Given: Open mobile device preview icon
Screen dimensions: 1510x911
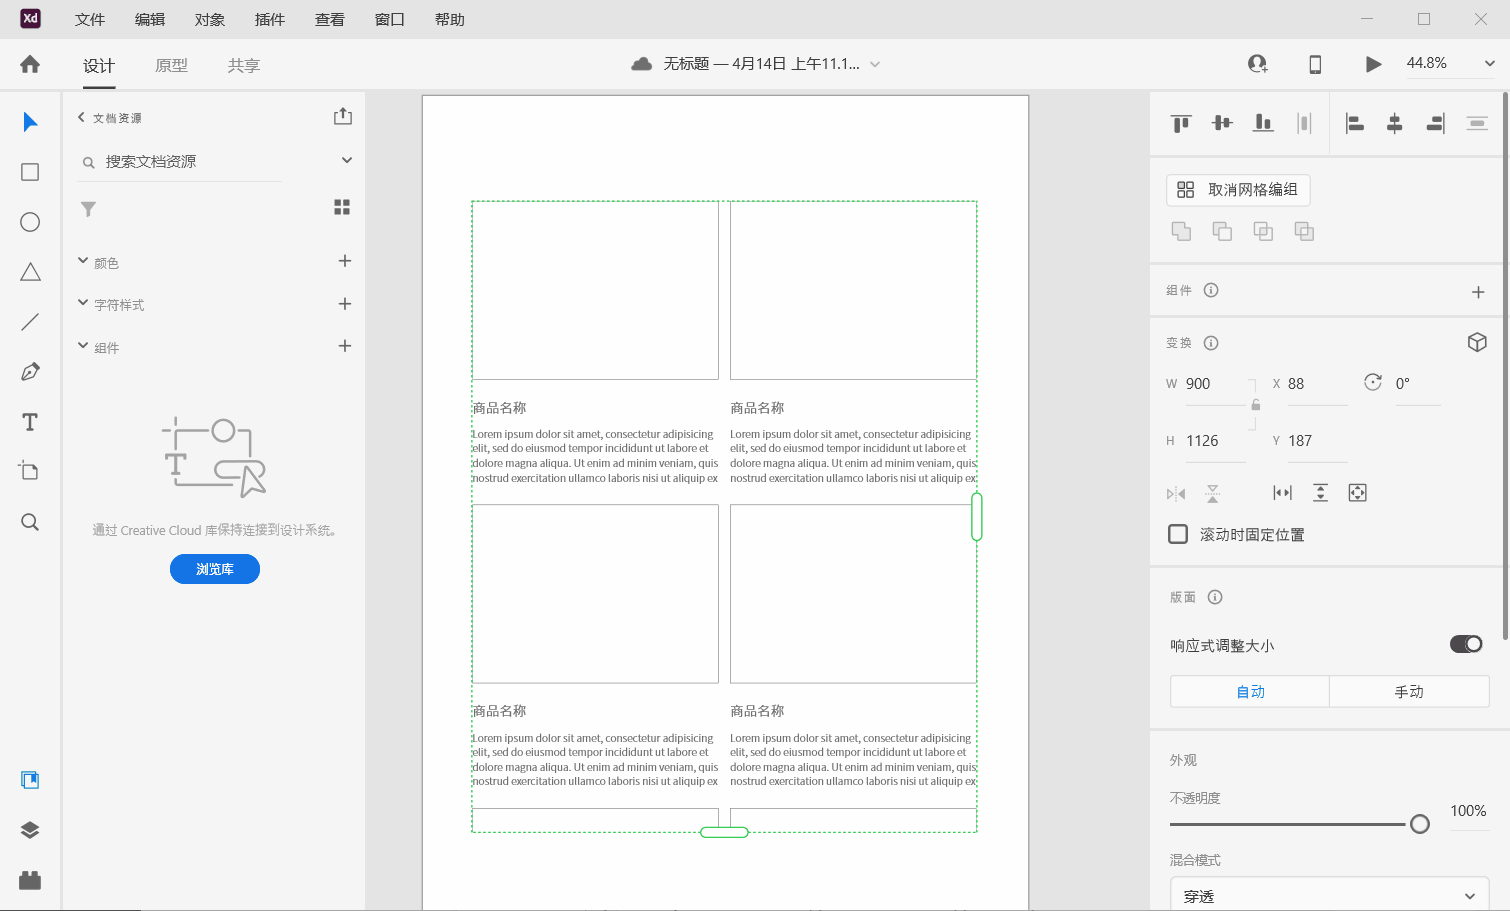Looking at the screenshot, I should point(1314,63).
